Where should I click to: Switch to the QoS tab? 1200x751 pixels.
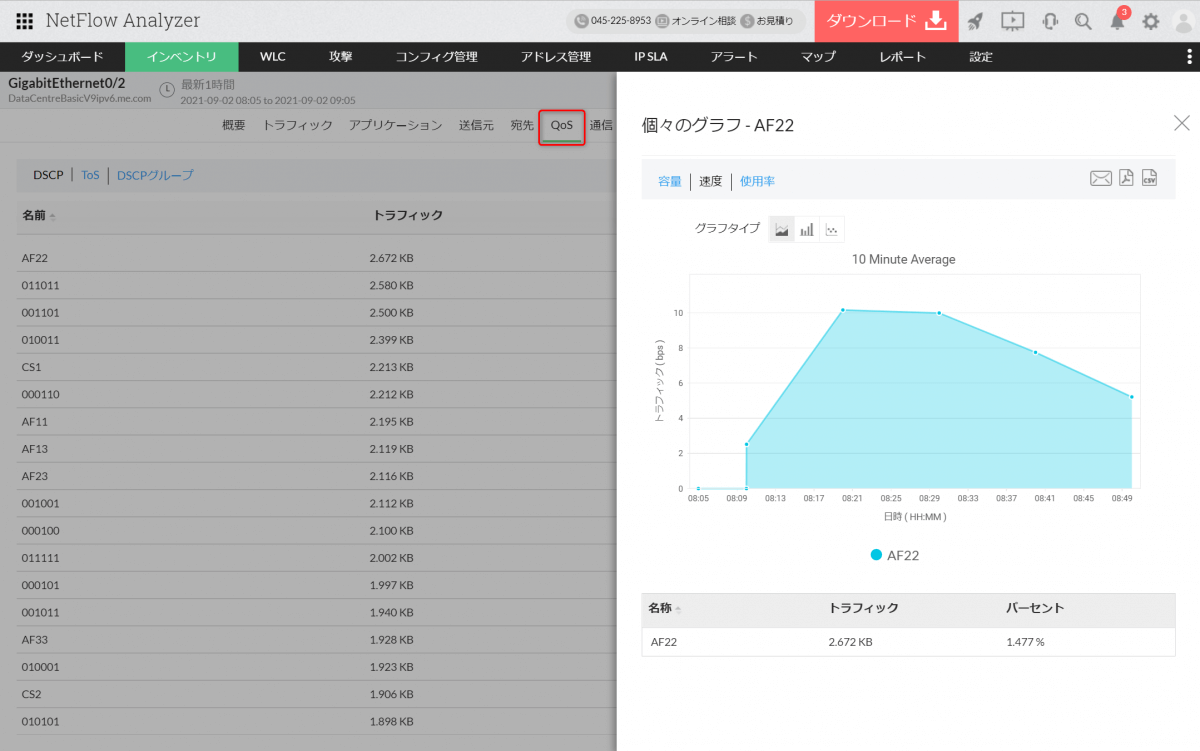[x=561, y=126]
